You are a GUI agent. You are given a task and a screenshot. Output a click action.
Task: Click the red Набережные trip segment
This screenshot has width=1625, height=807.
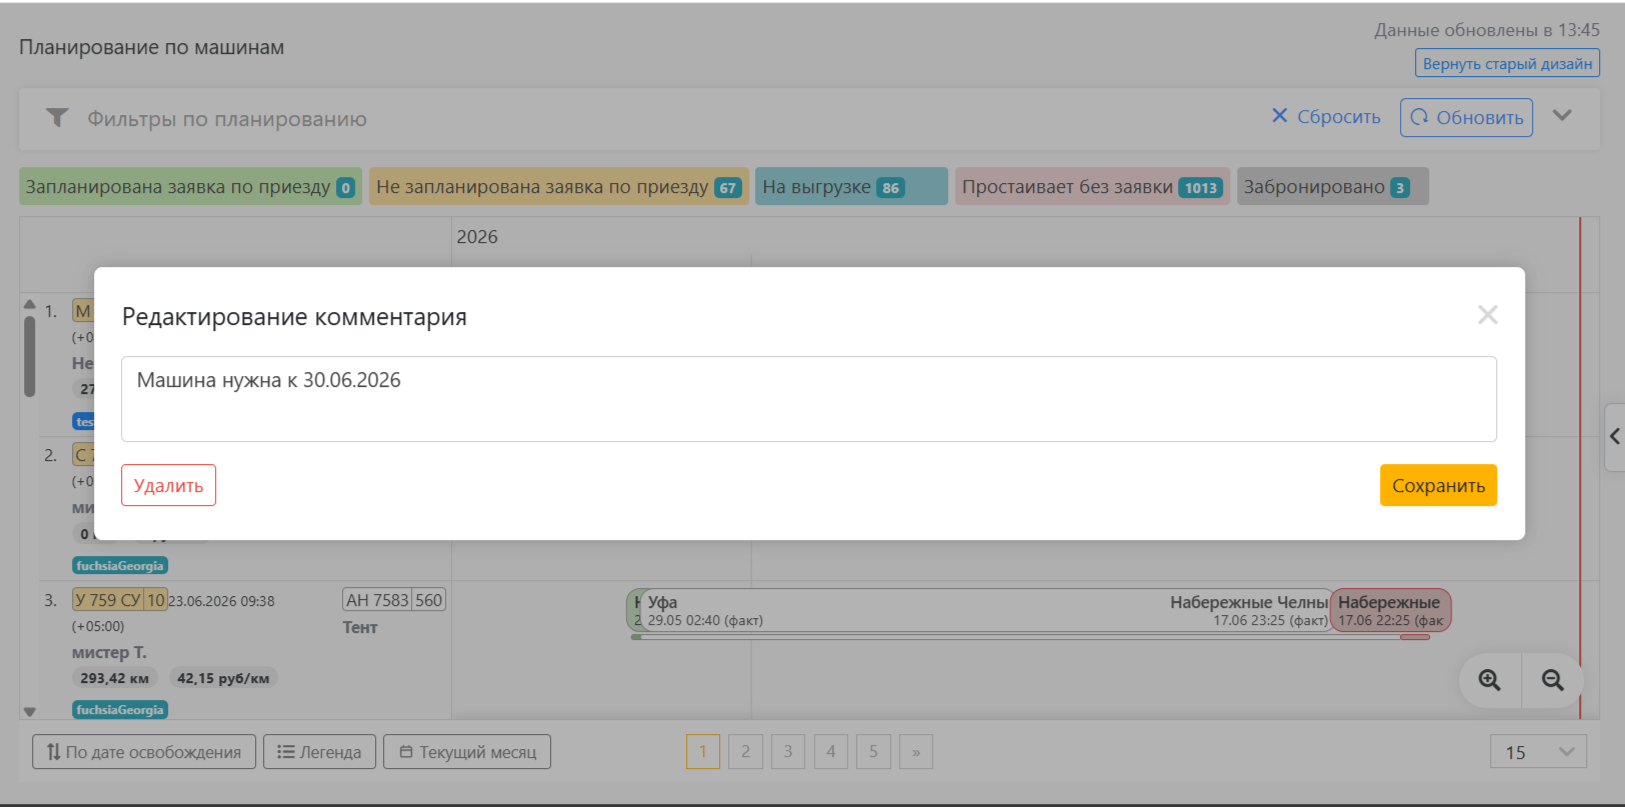[1390, 610]
